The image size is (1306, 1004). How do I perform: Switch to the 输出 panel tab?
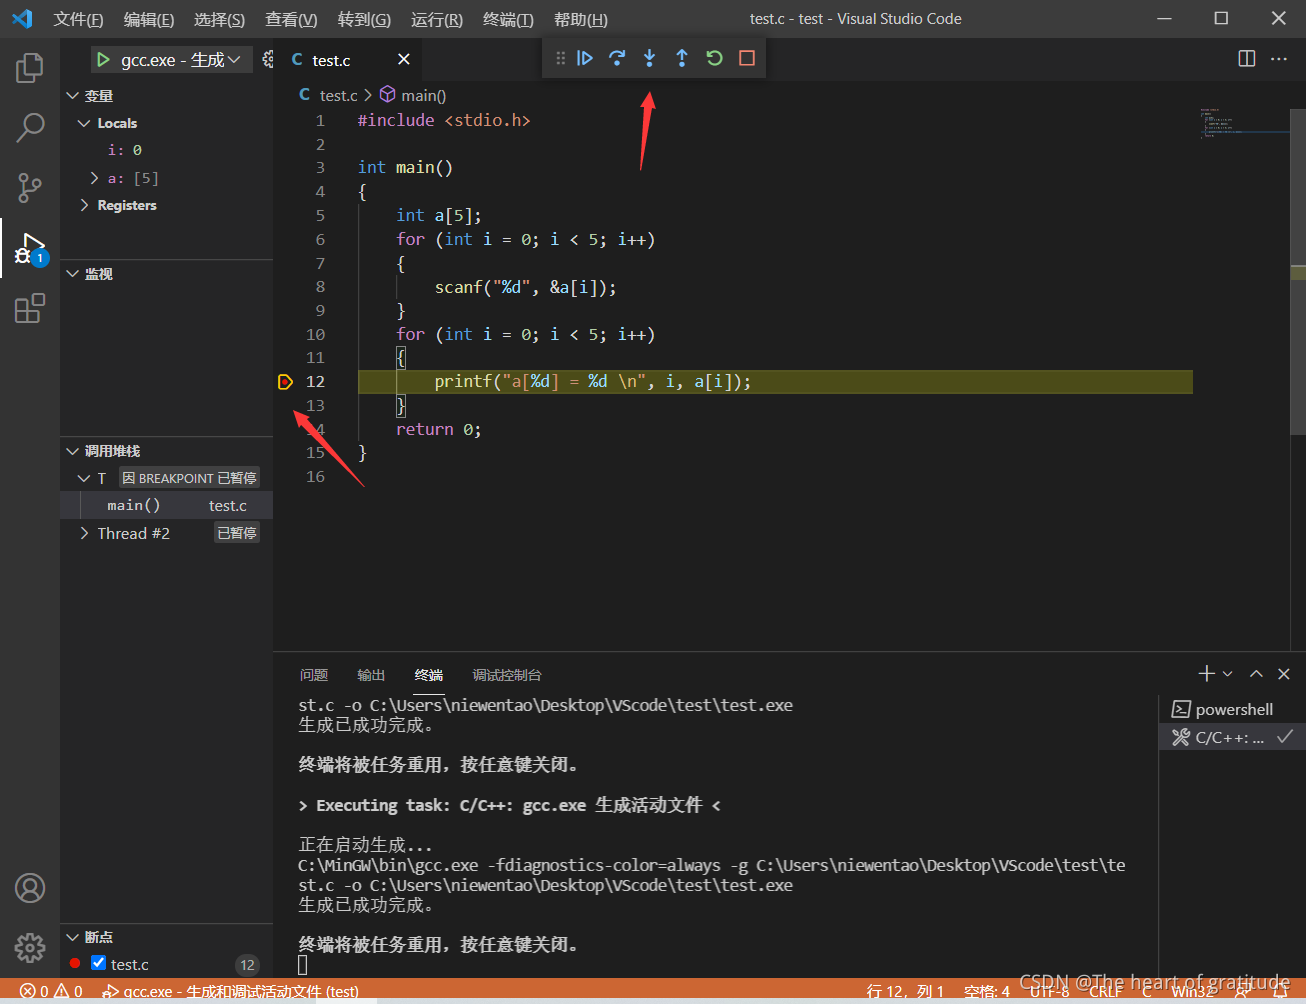tap(371, 675)
